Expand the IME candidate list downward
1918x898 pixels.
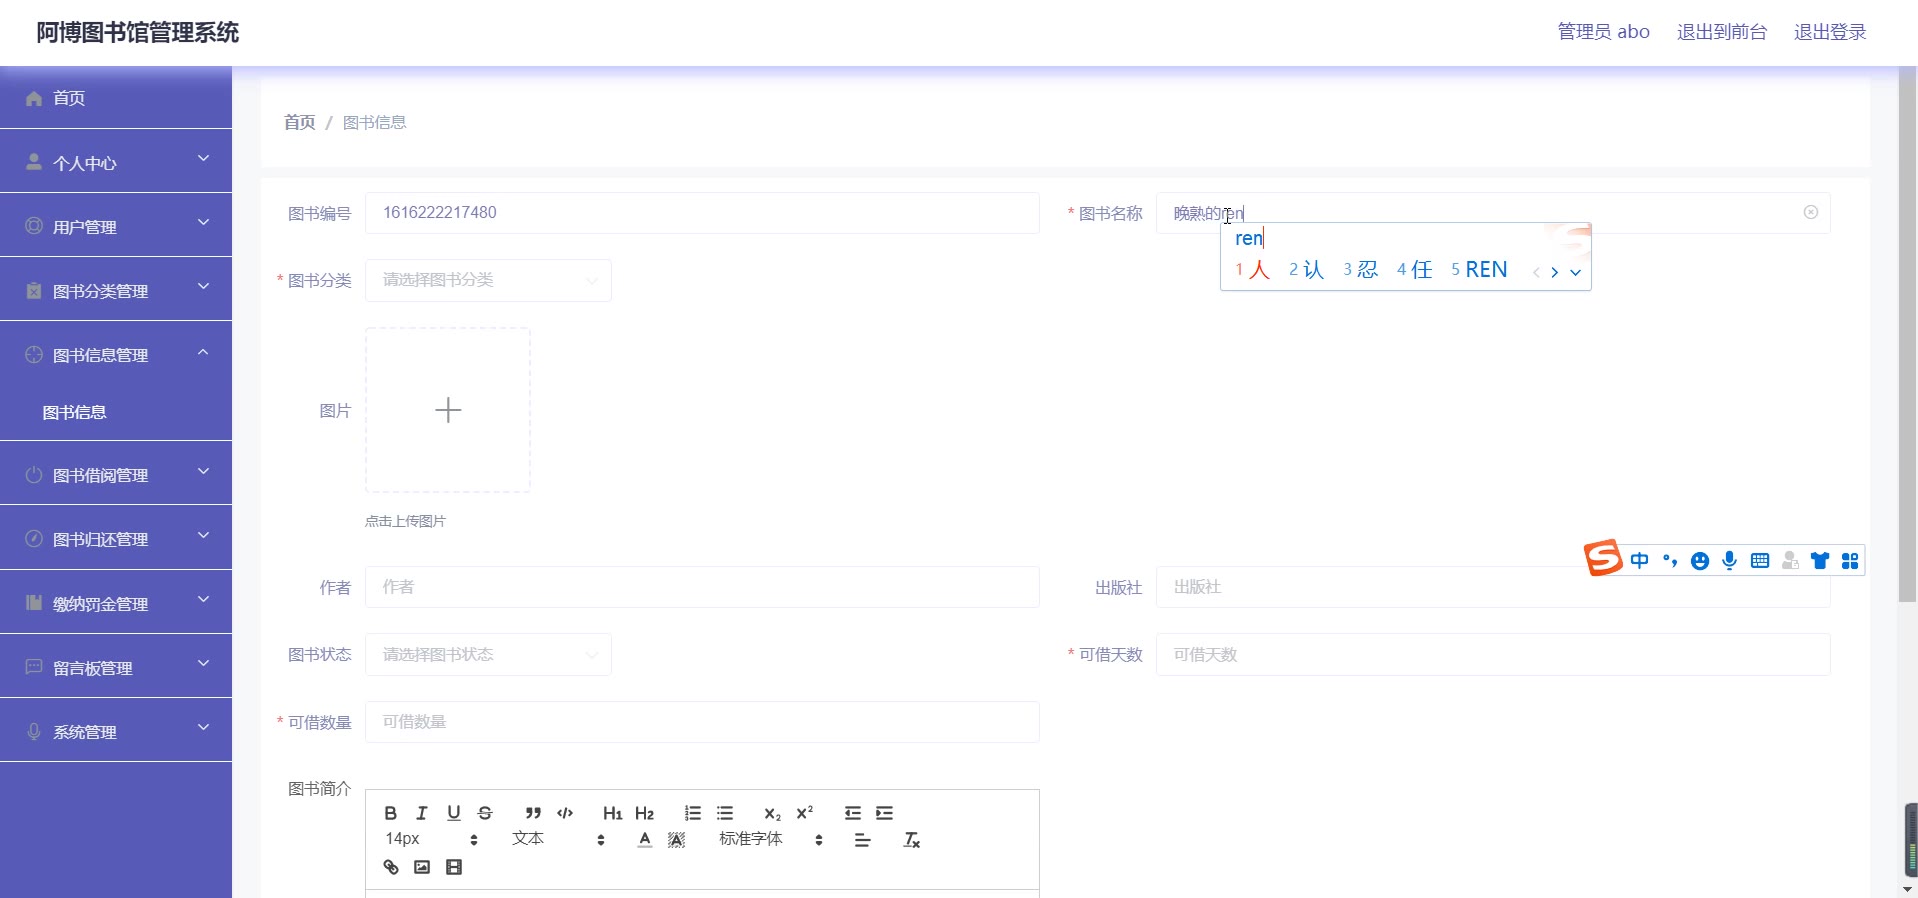[1576, 272]
